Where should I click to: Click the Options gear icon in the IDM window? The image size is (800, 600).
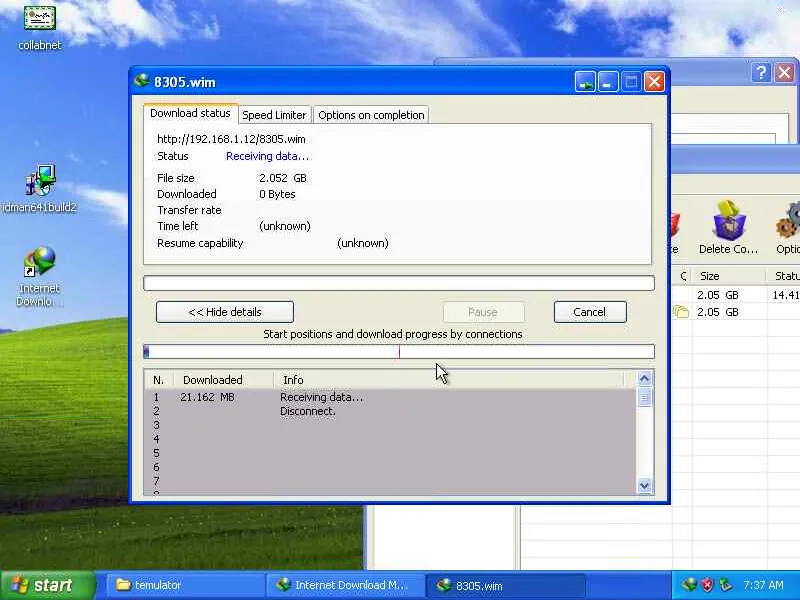(789, 220)
